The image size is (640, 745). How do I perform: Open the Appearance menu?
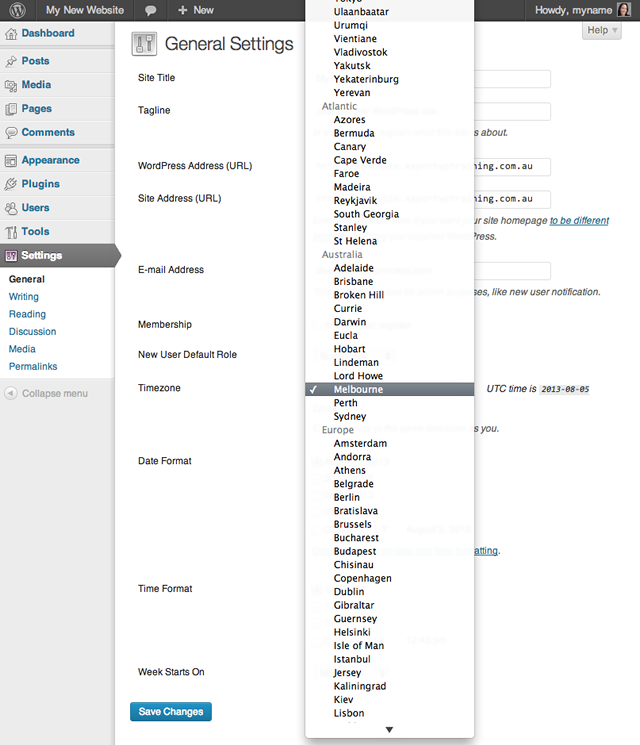coord(50,160)
